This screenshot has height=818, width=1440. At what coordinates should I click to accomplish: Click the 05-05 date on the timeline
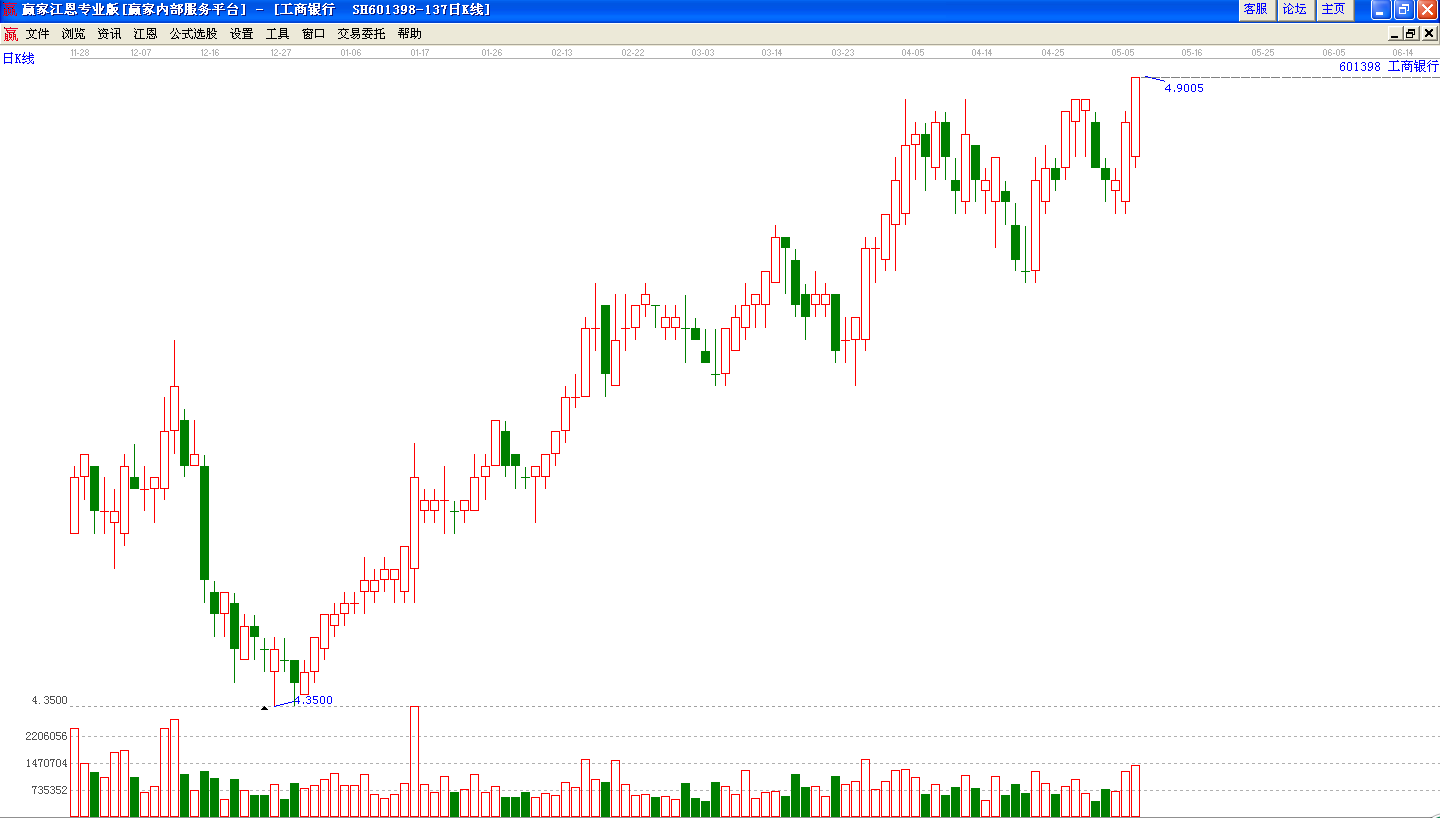[1122, 52]
